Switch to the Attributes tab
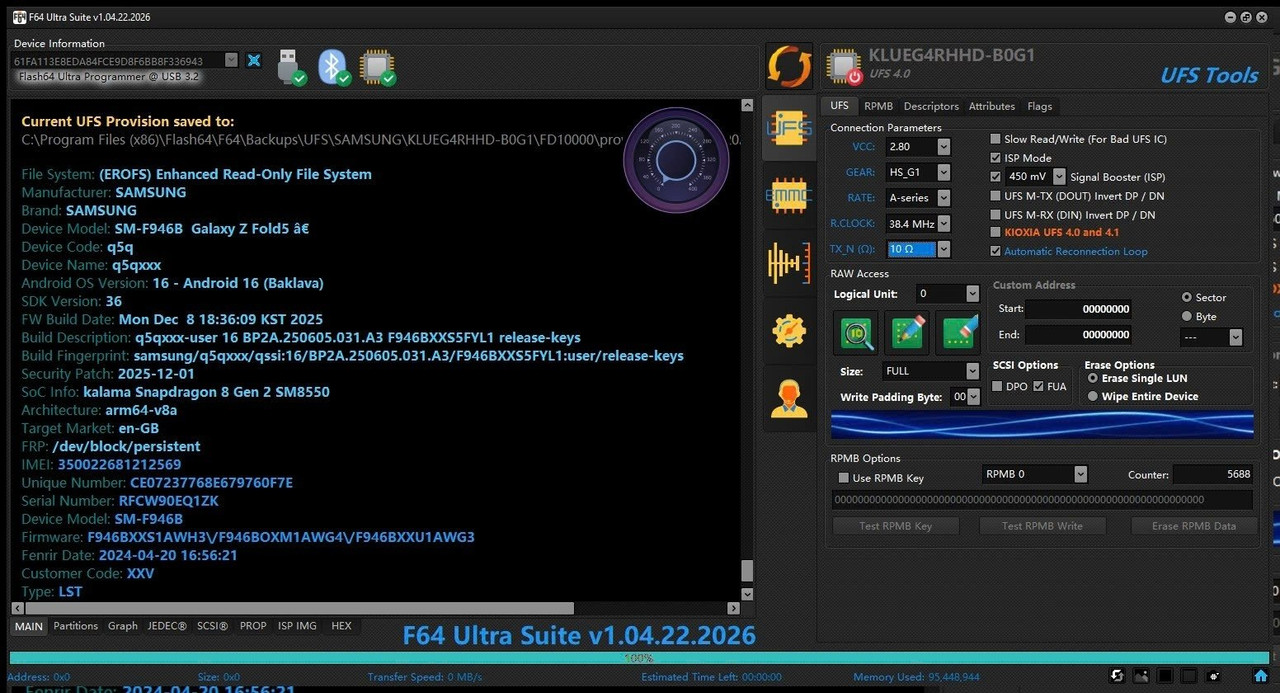The height and width of the screenshot is (693, 1280). [992, 106]
